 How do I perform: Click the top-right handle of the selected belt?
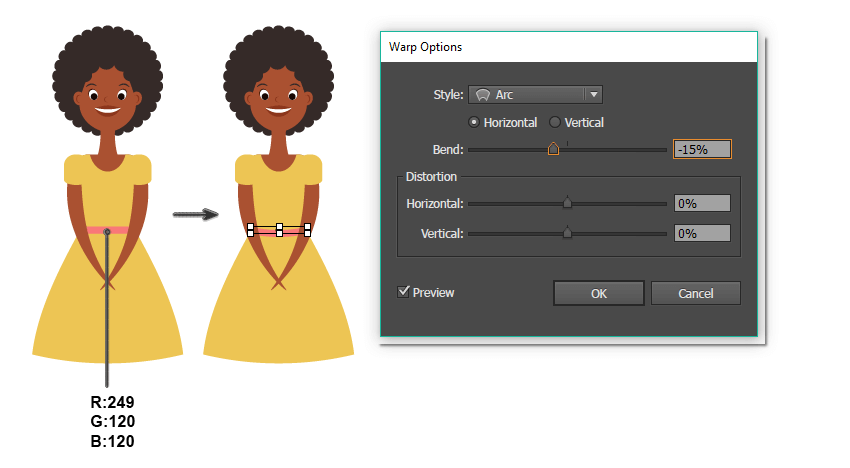[308, 225]
